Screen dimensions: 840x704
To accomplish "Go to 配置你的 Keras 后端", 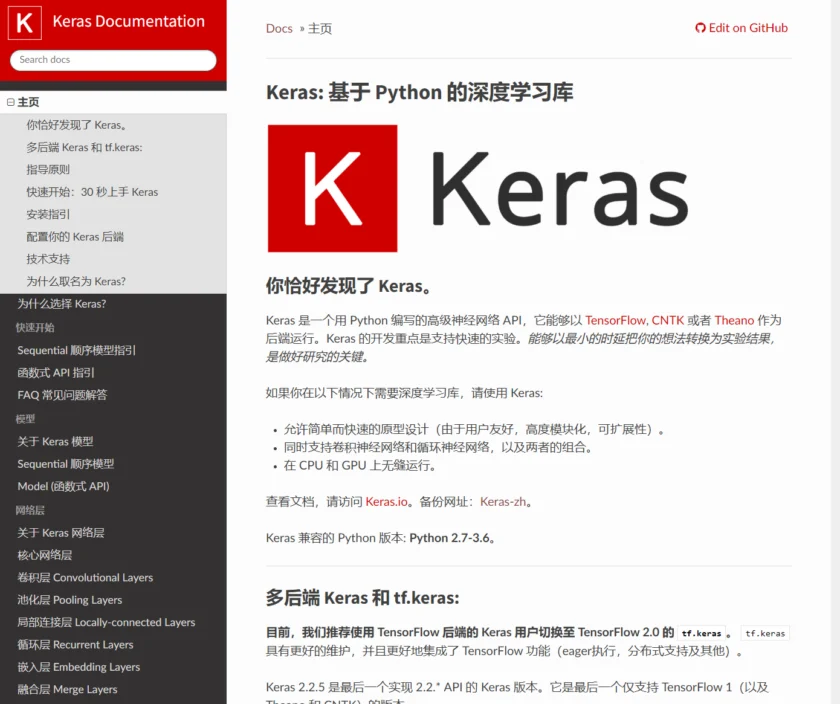I will 75,237.
